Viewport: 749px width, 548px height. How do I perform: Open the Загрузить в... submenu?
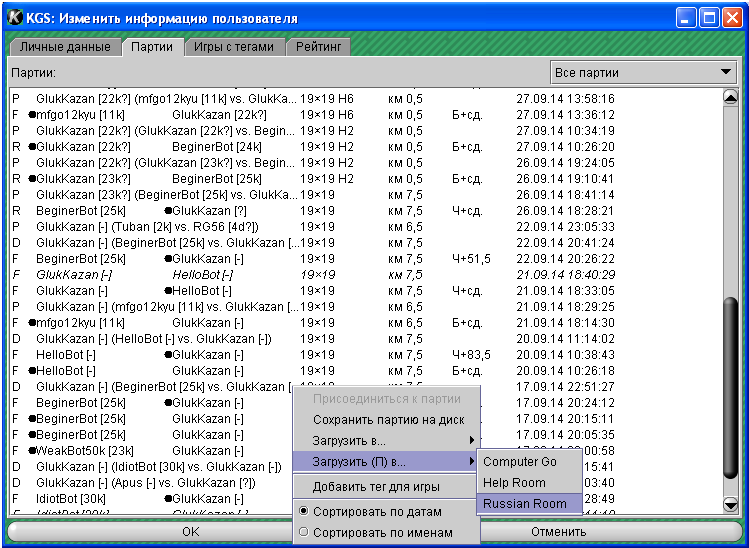click(x=387, y=441)
